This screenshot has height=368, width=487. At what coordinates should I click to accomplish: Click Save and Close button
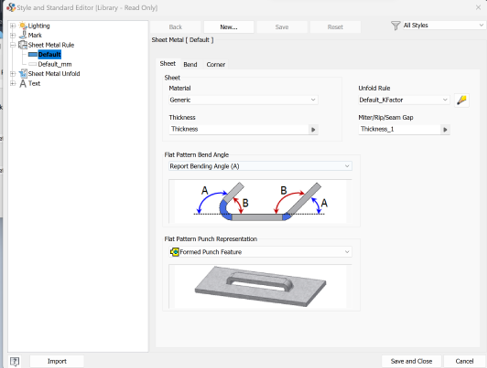click(x=411, y=361)
